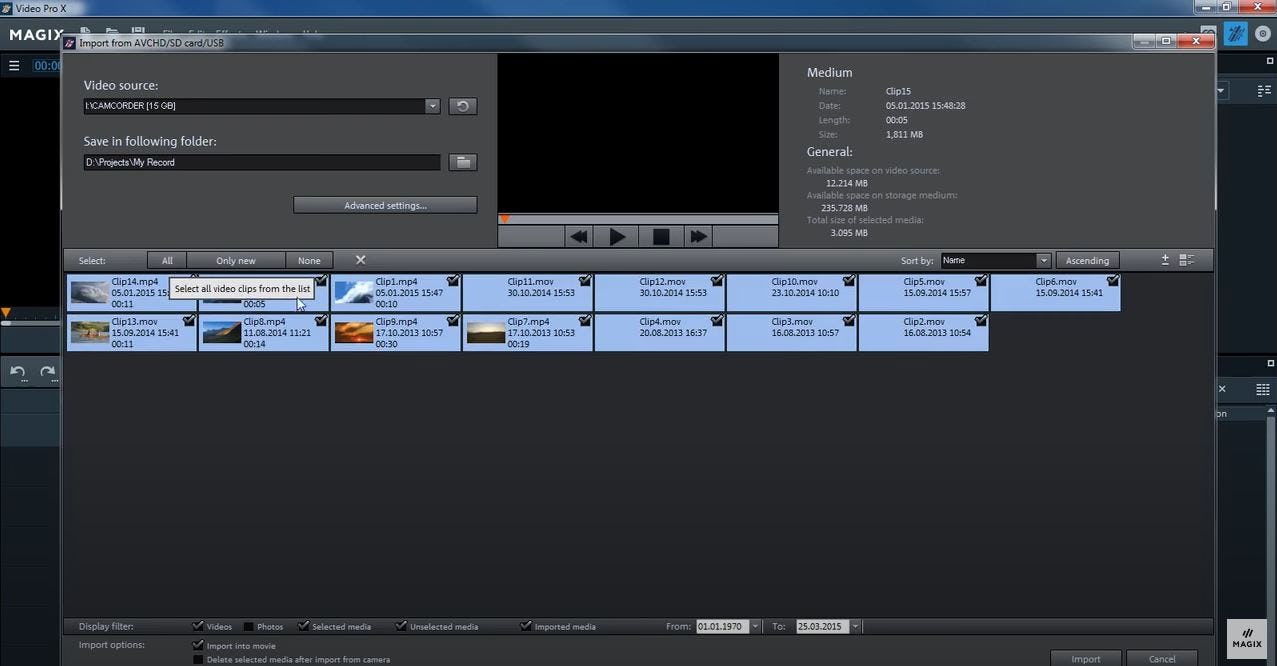Click redo arrow in main window
This screenshot has height=666, width=1277.
(47, 372)
